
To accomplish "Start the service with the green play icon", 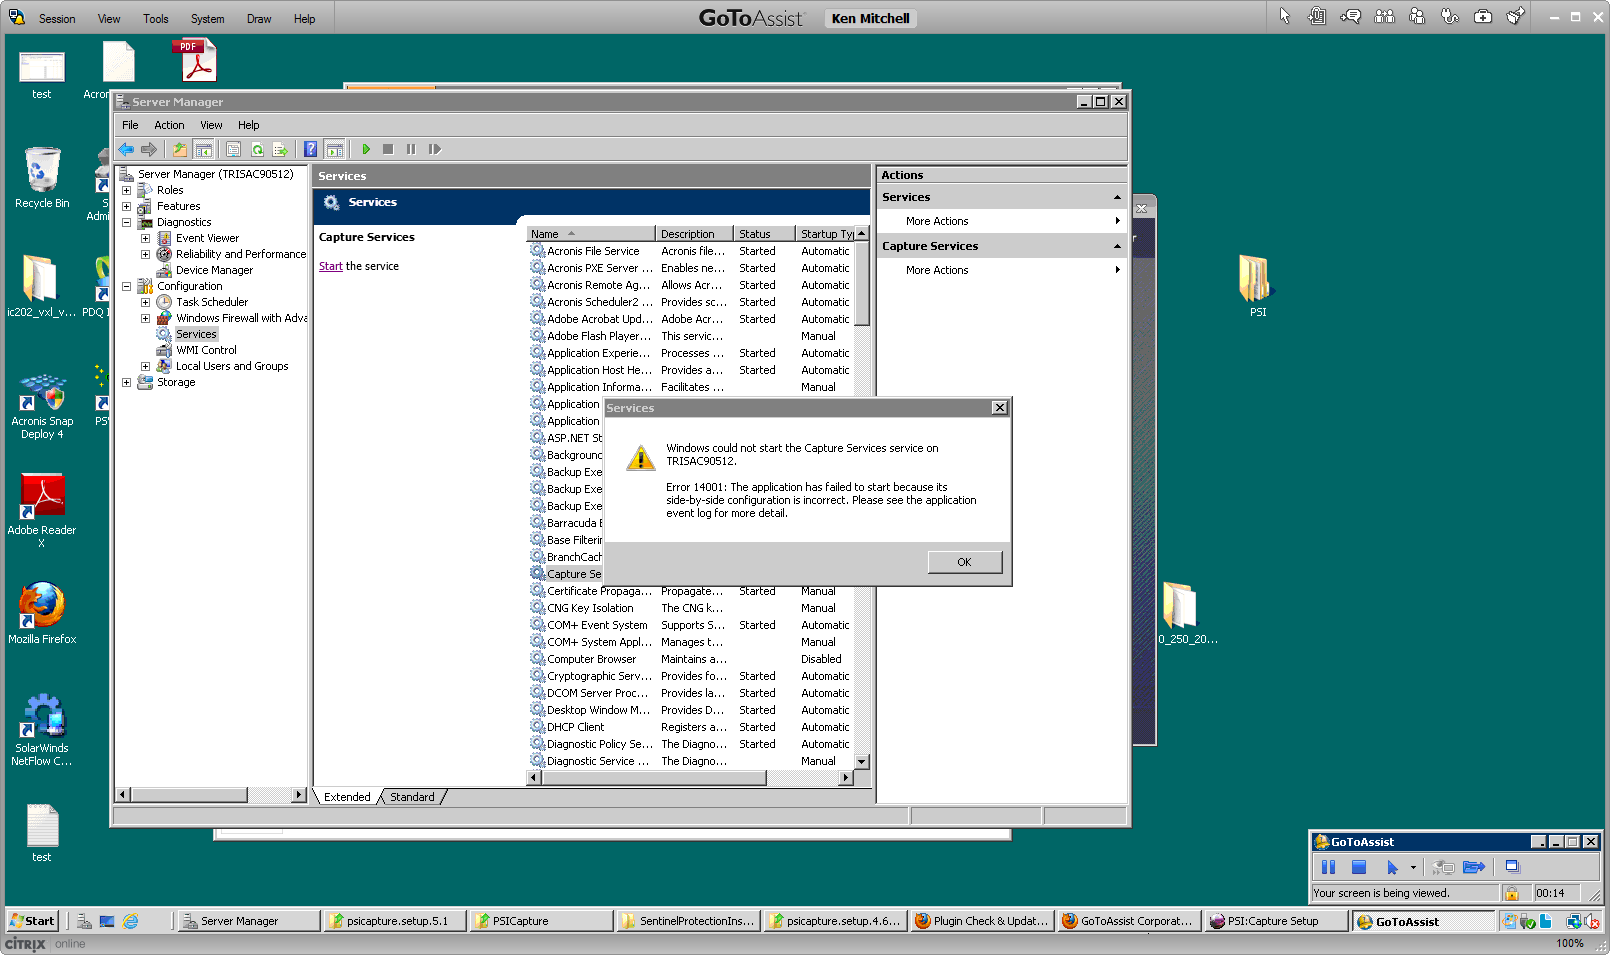I will 366,149.
